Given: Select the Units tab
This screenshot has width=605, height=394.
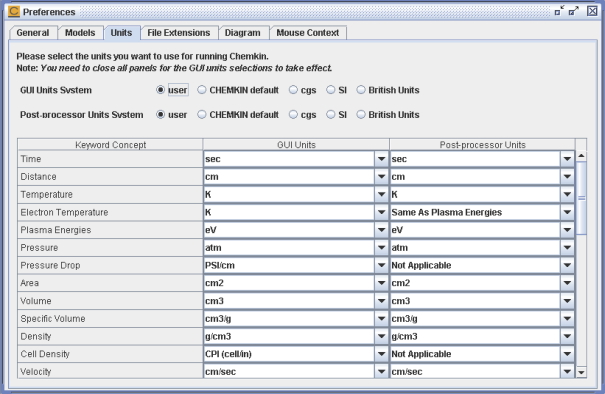Looking at the screenshot, I should 121,33.
